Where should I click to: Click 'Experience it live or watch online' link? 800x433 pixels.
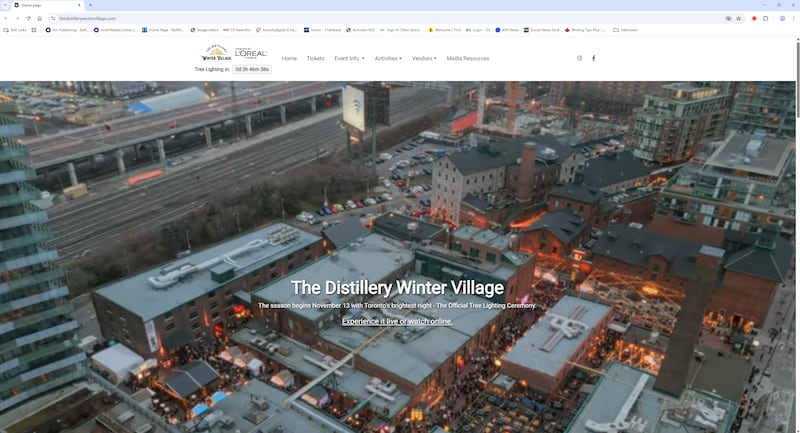(x=397, y=321)
